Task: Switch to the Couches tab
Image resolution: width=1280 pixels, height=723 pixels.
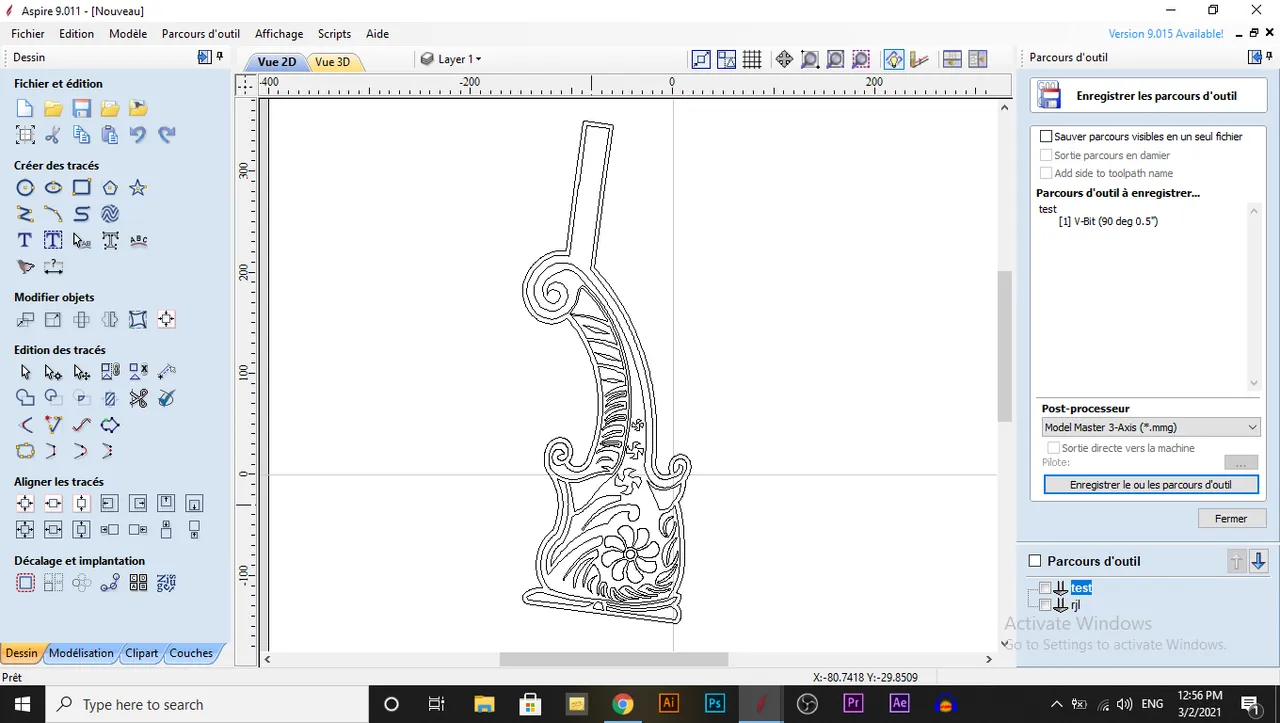Action: pos(191,653)
